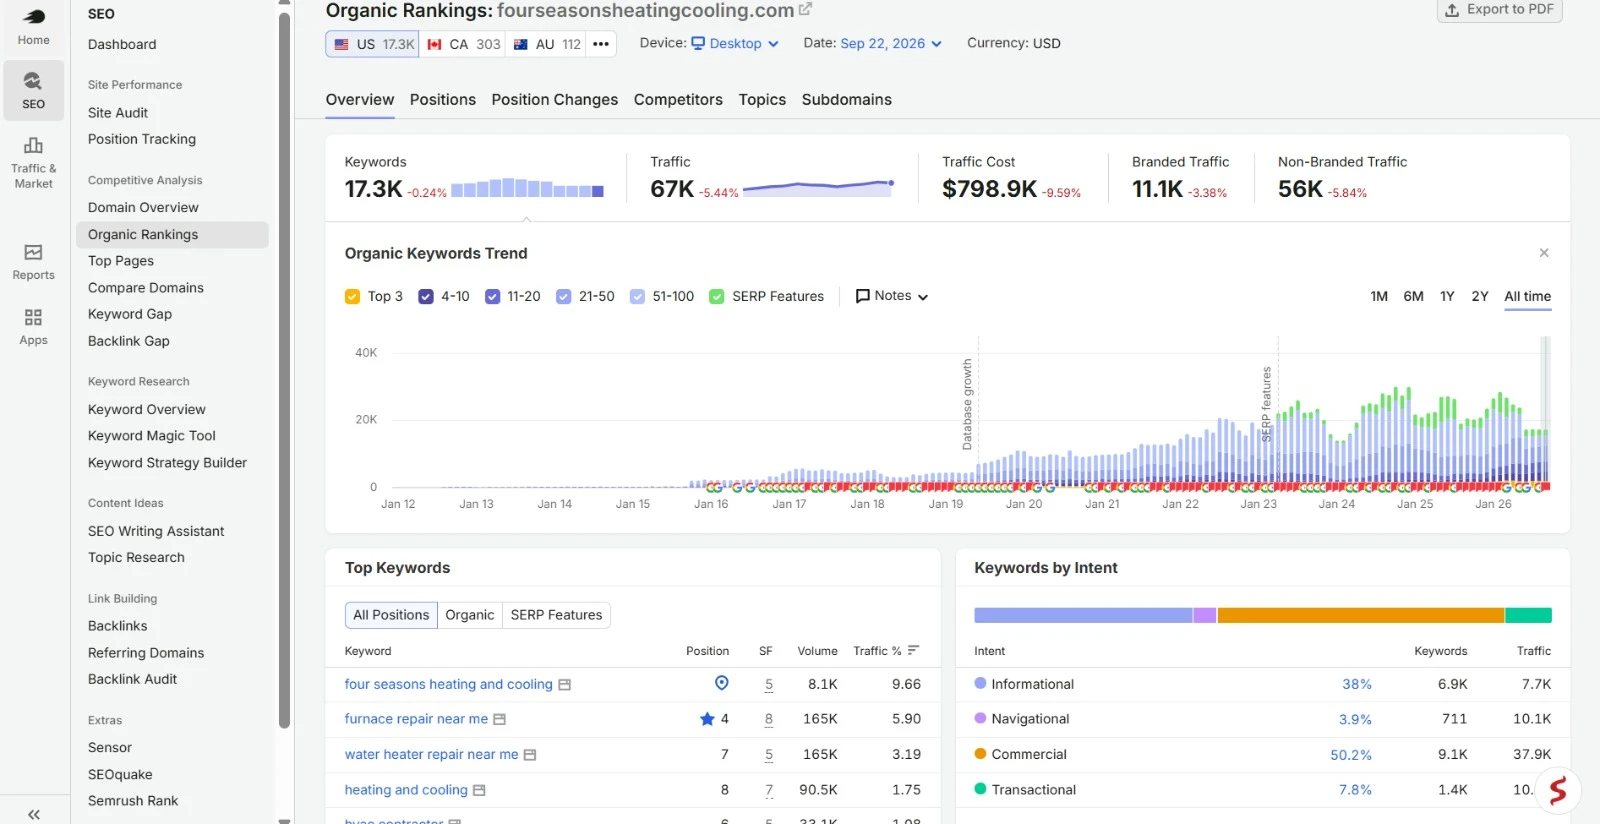This screenshot has height=824, width=1600.
Task: Click the Keywords mini bar chart
Action: 527,188
